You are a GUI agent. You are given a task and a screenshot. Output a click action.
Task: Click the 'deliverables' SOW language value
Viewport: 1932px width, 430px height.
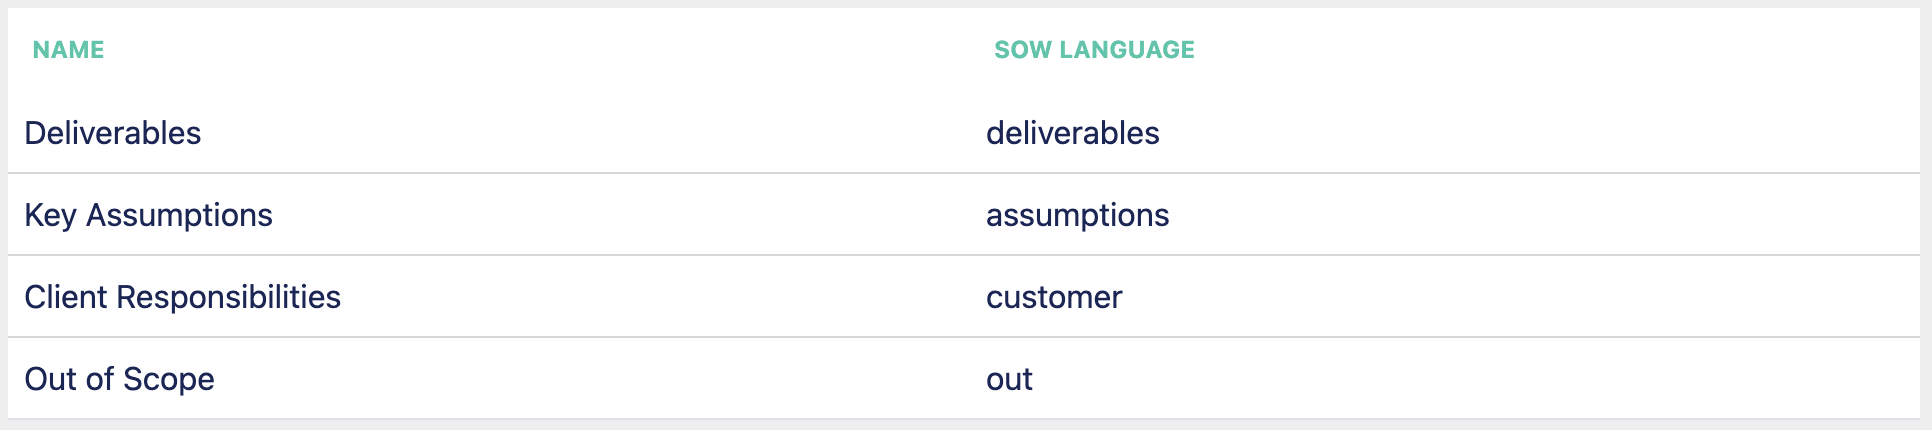click(1072, 133)
